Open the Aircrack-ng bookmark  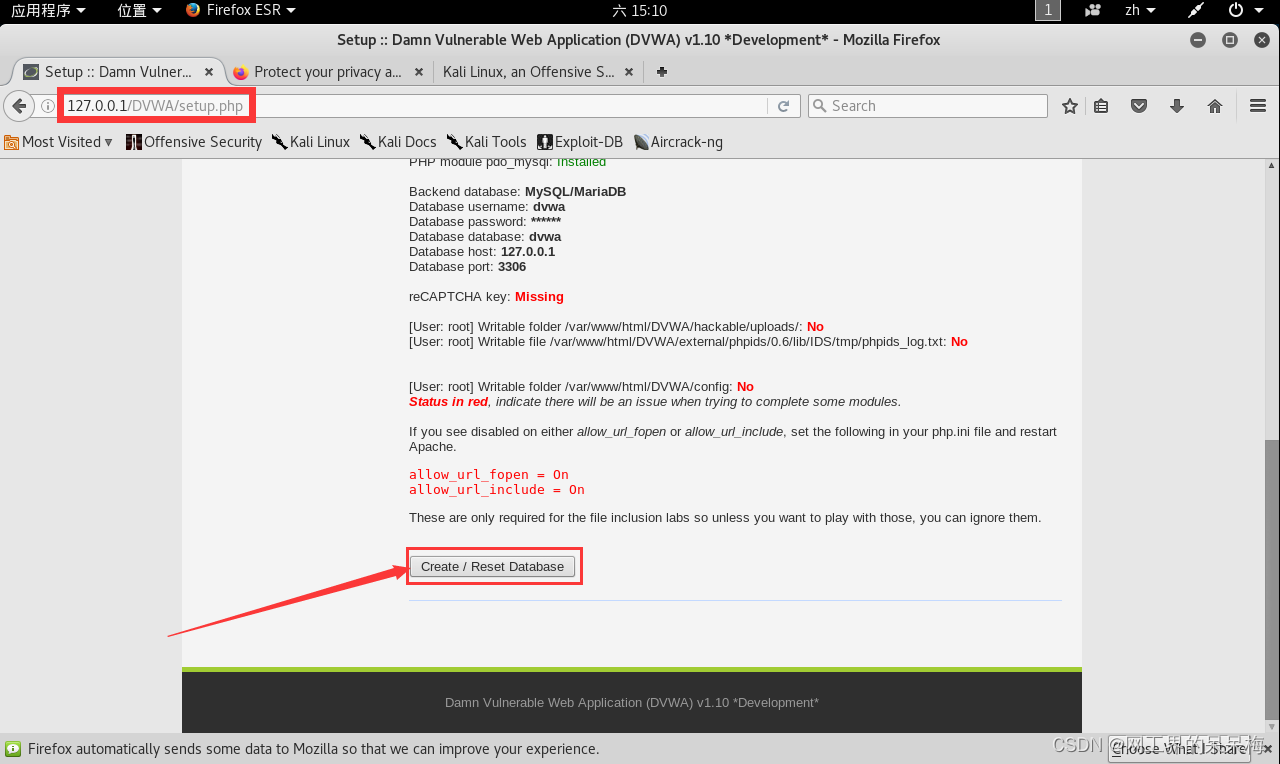[678, 142]
